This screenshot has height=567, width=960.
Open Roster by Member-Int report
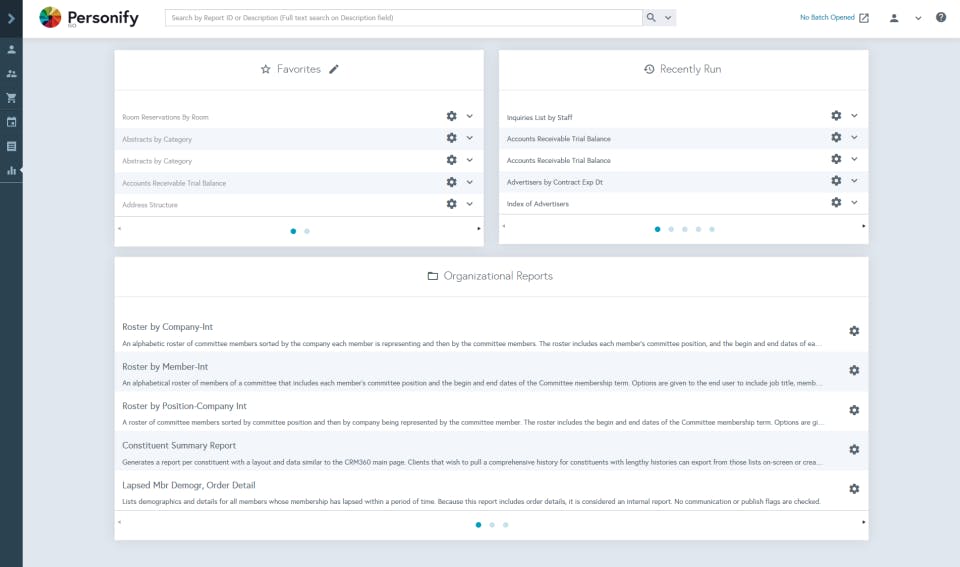pos(165,367)
